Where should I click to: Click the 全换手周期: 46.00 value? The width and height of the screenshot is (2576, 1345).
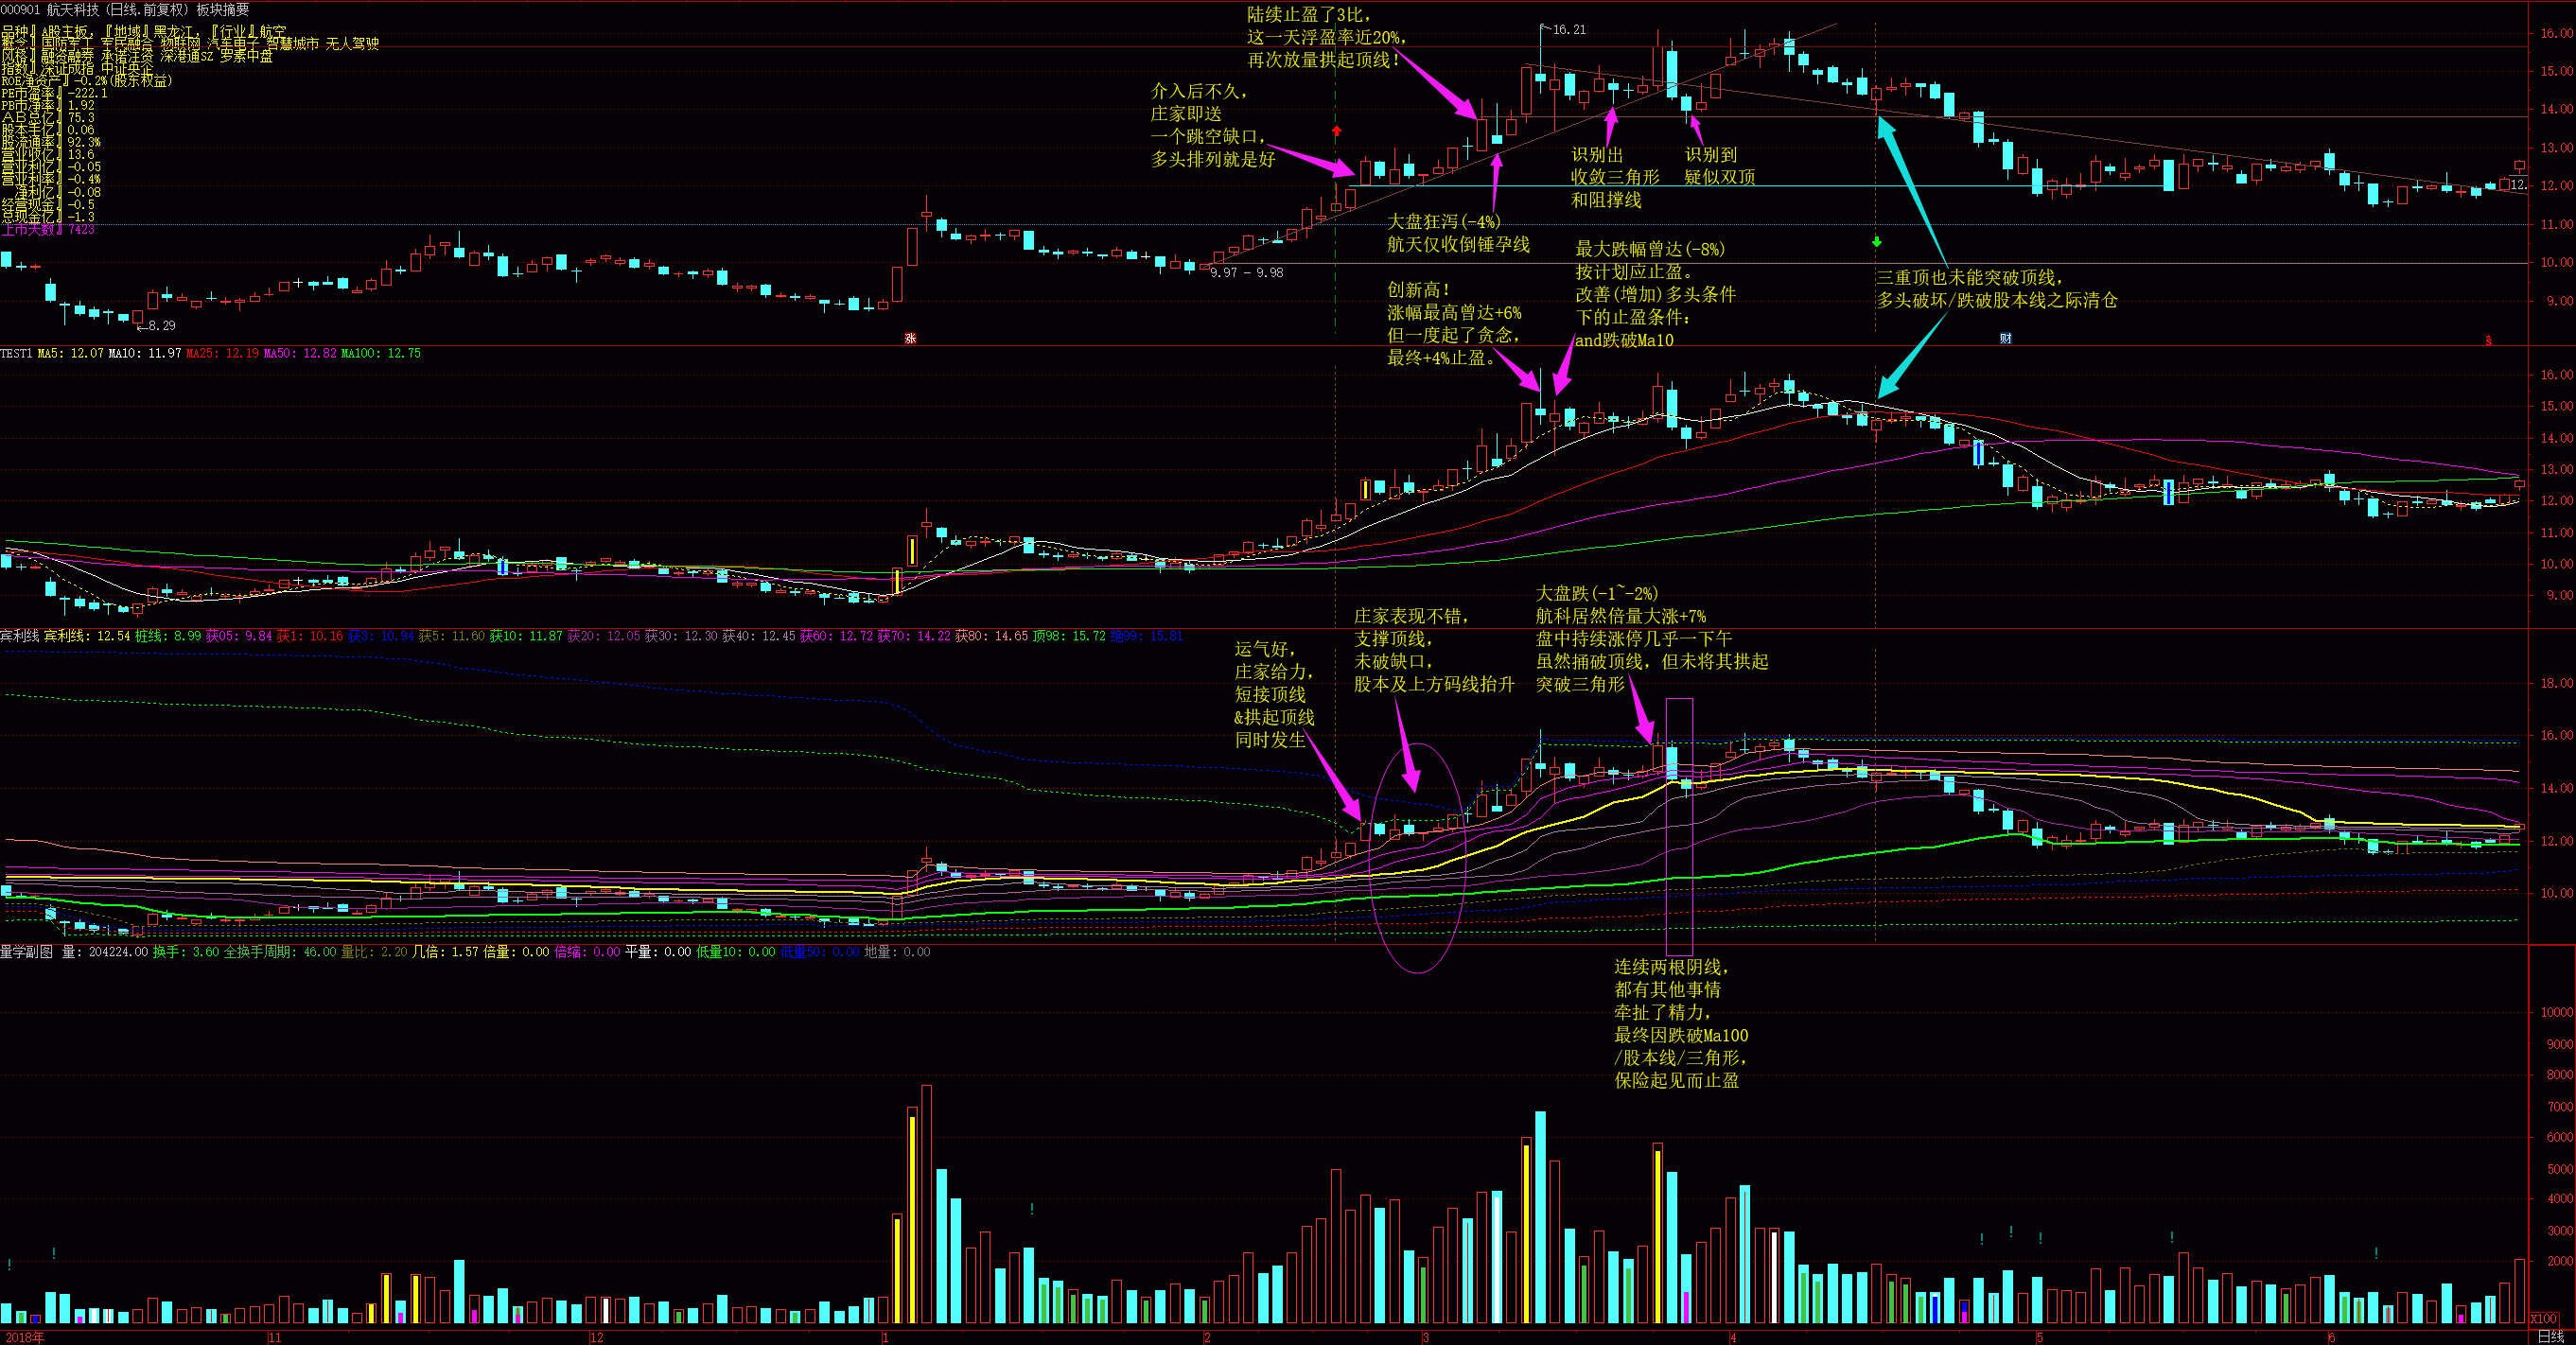(x=280, y=952)
